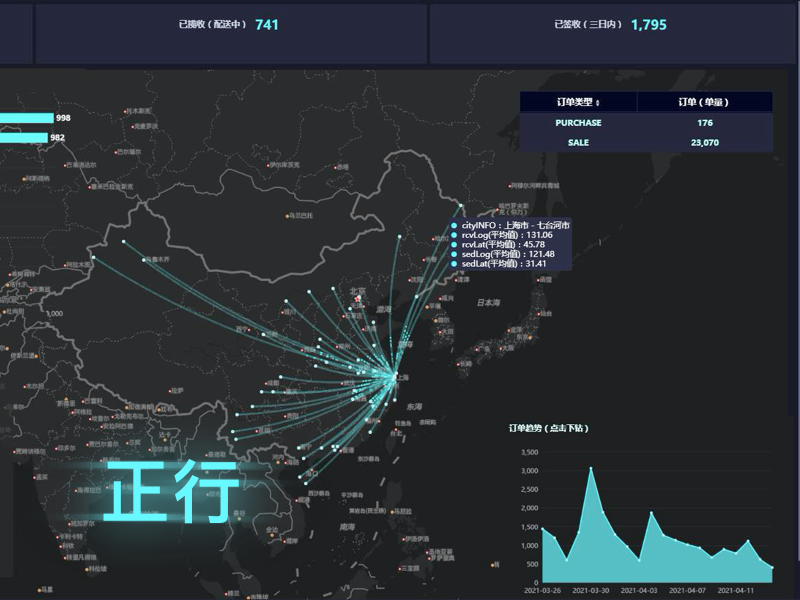Screen dimensions: 800x600
Task: Click the 2021-04-03 date on chart axis
Action: pos(641,590)
